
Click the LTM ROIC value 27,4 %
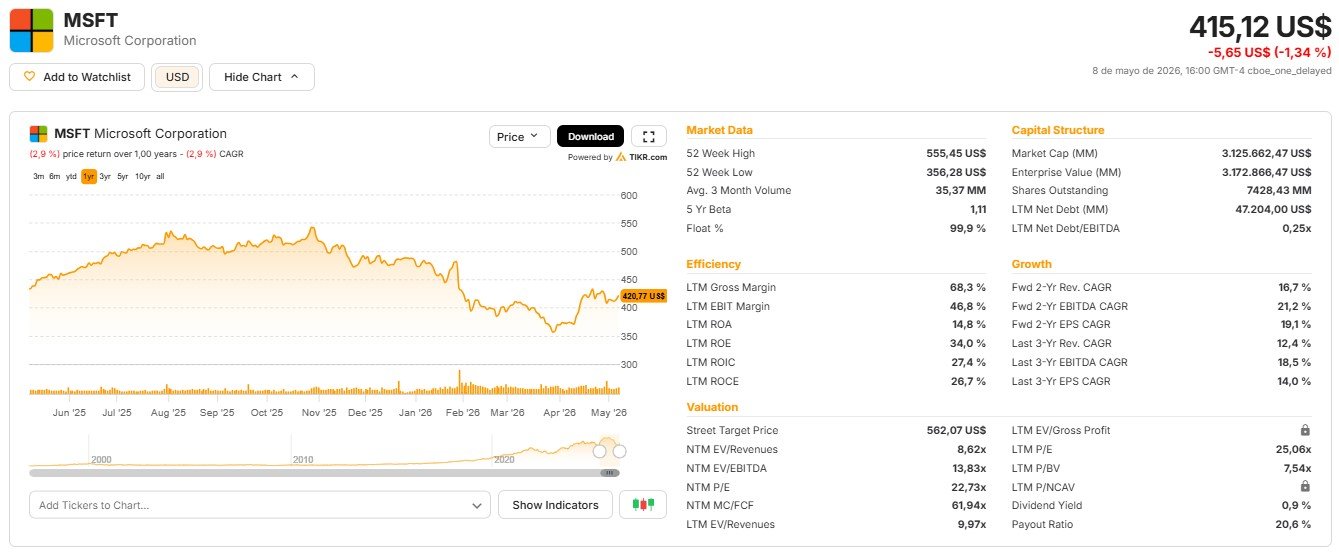point(968,362)
